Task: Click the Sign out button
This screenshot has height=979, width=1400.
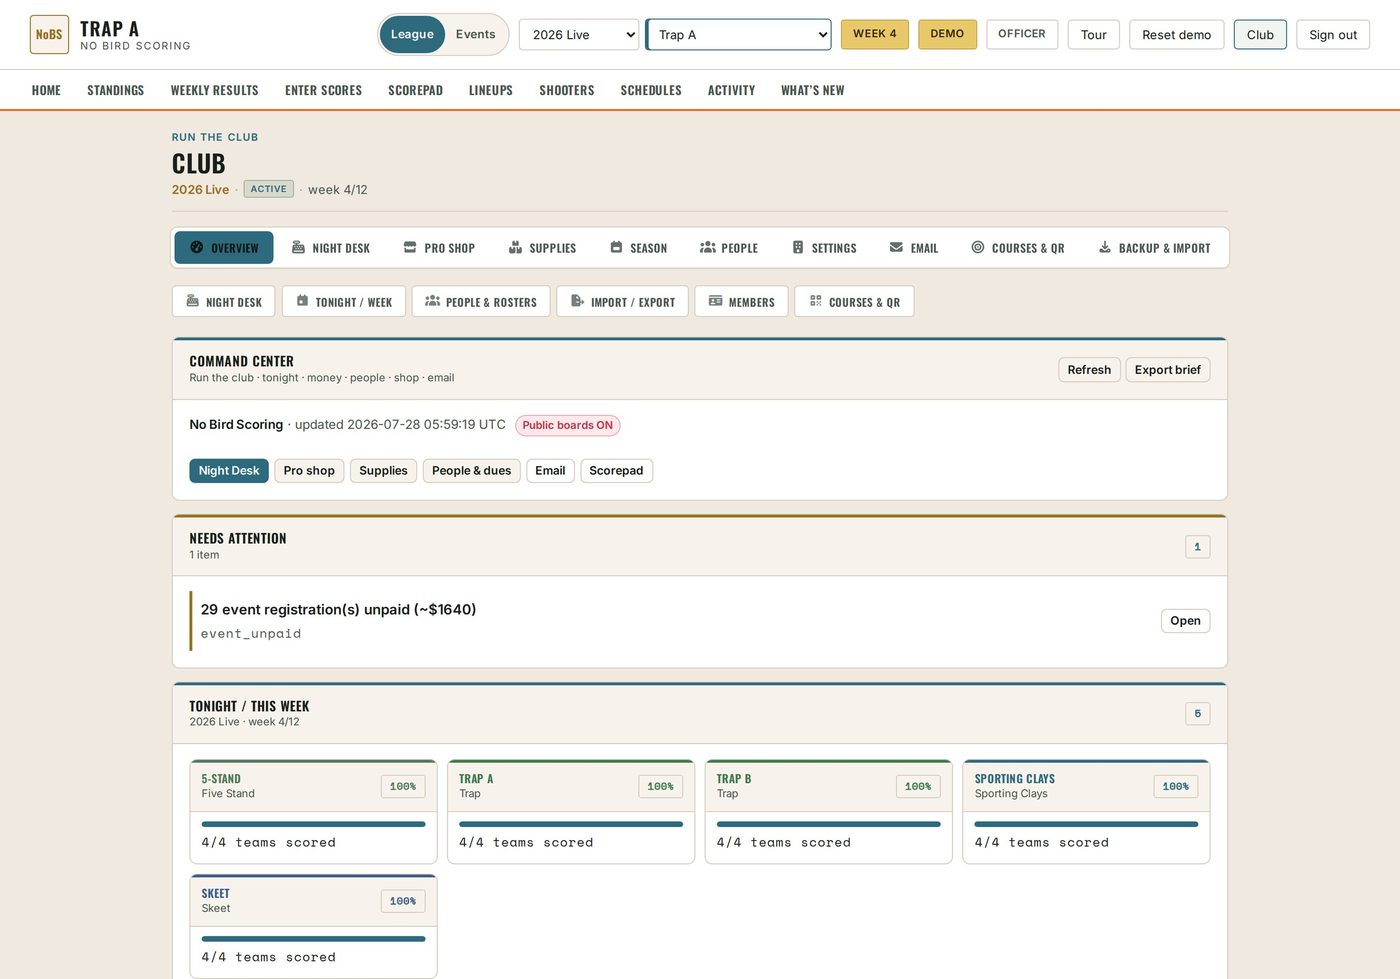Action: tap(1333, 34)
